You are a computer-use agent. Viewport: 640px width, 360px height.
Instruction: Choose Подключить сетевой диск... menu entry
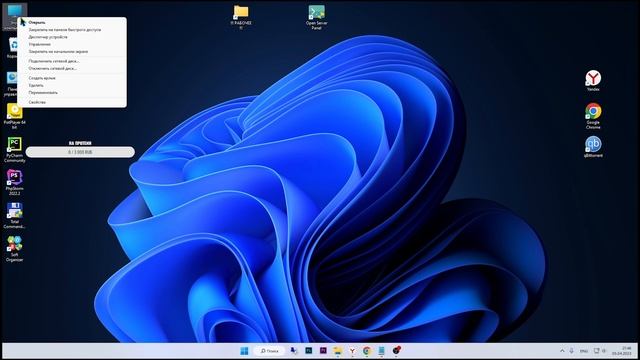(x=72, y=61)
